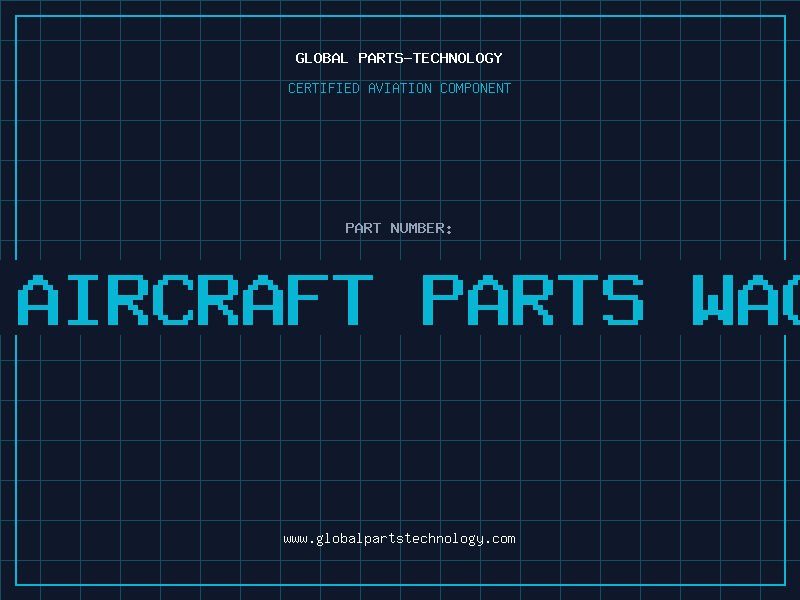Select the letter F in AIRCRAFT
This screenshot has height=600, width=800.
[x=306, y=300]
